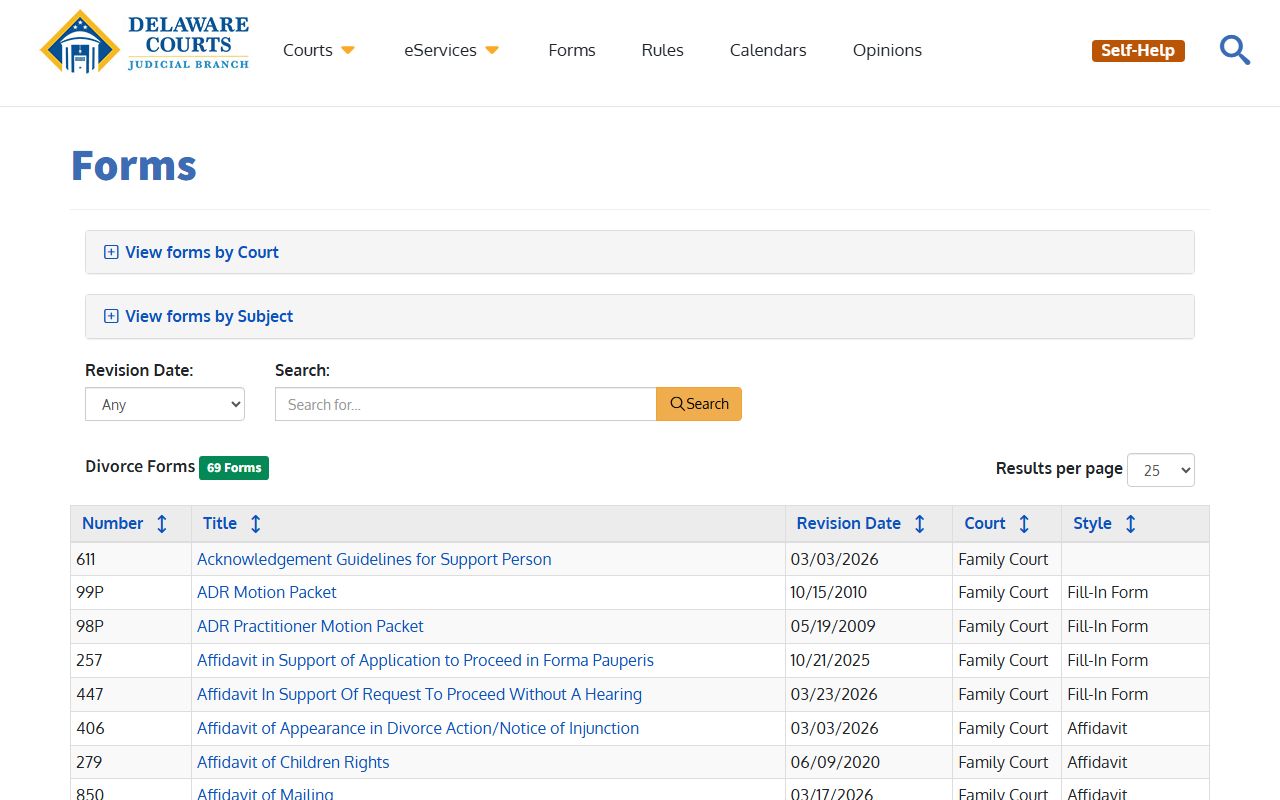Sort by Court column arrows icon
The width and height of the screenshot is (1280, 800).
(1024, 523)
